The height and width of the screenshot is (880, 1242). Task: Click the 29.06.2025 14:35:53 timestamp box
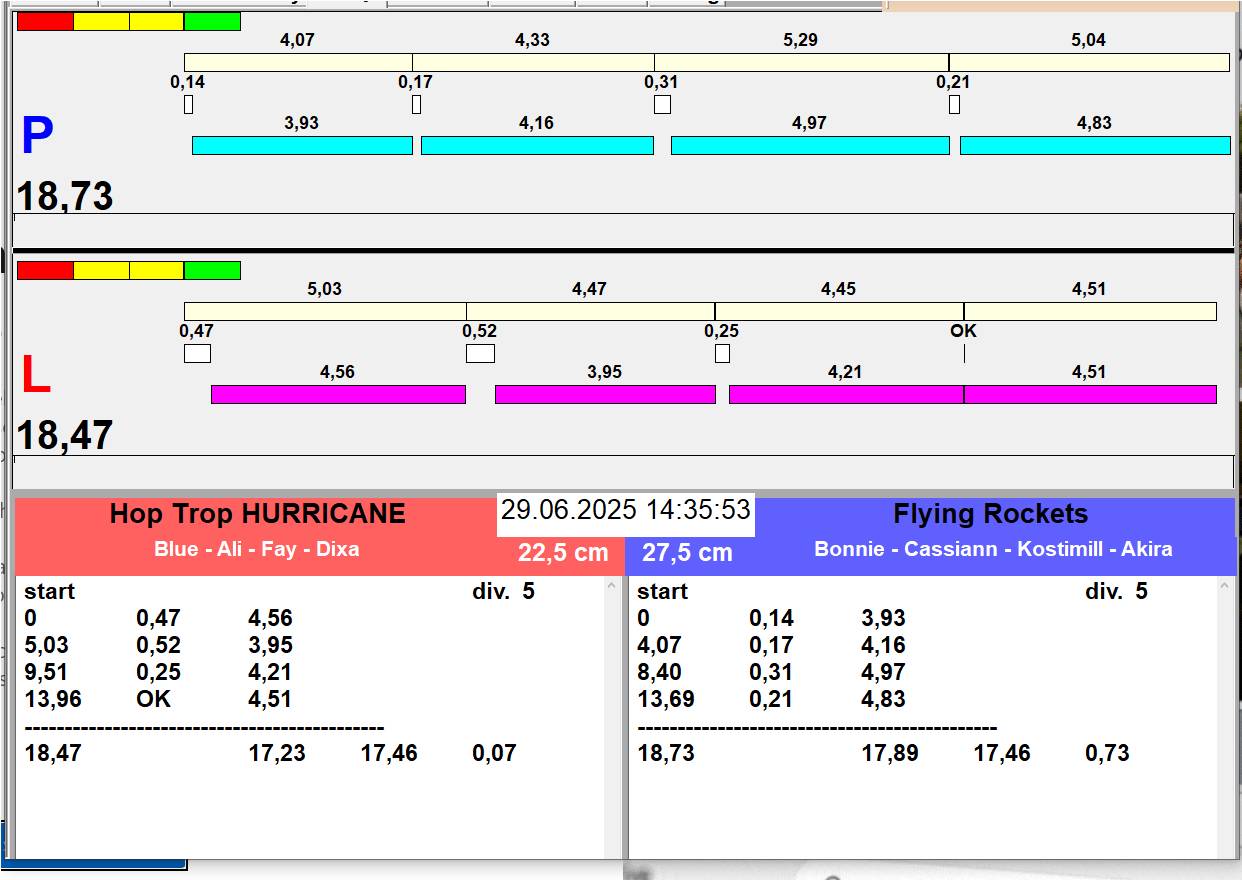pyautogui.click(x=625, y=511)
